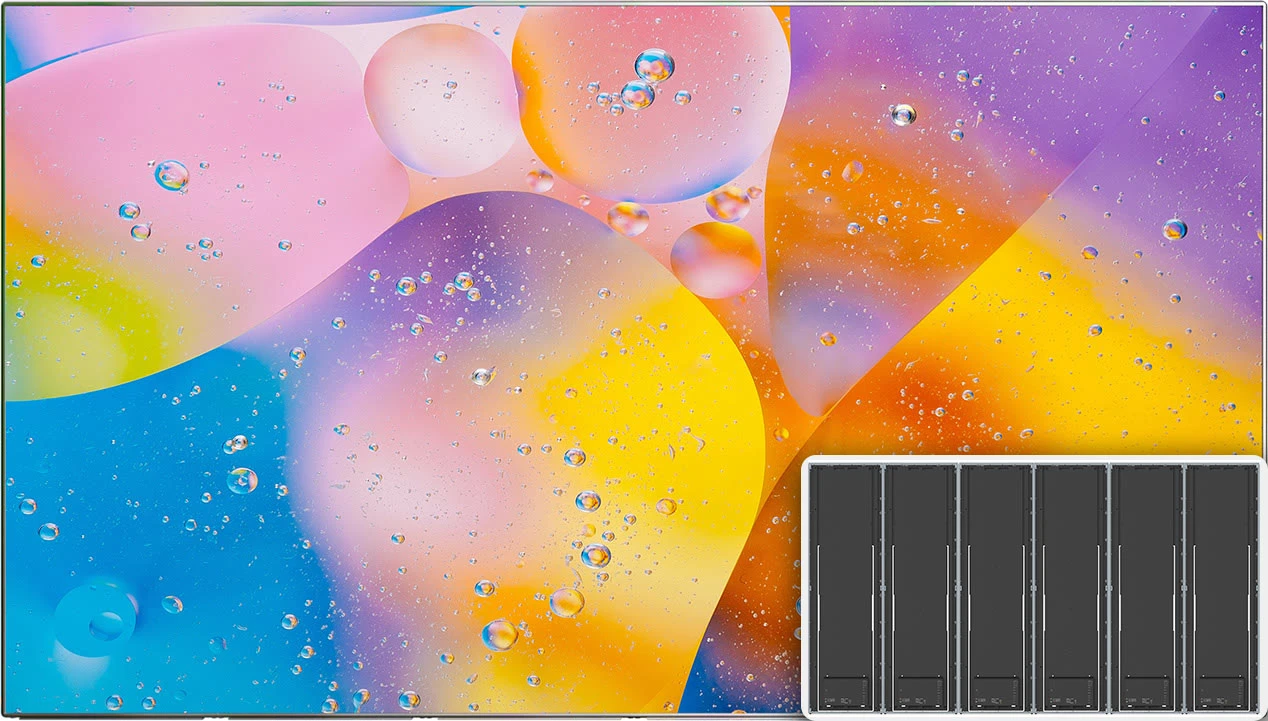Click the connector box on the rightmost panel
1268x721 pixels.
(1221, 692)
